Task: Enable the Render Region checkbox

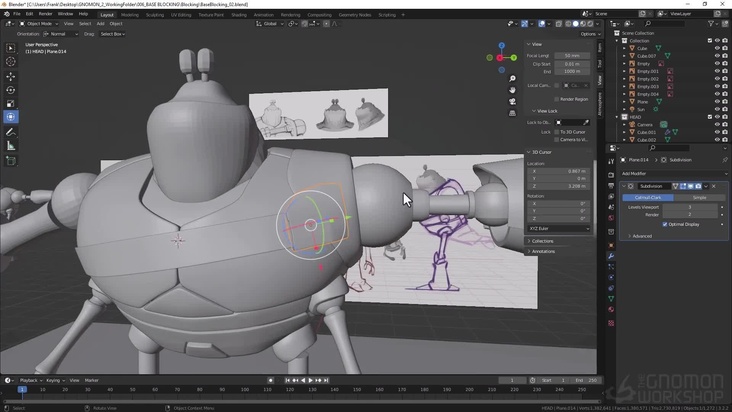Action: (556, 99)
